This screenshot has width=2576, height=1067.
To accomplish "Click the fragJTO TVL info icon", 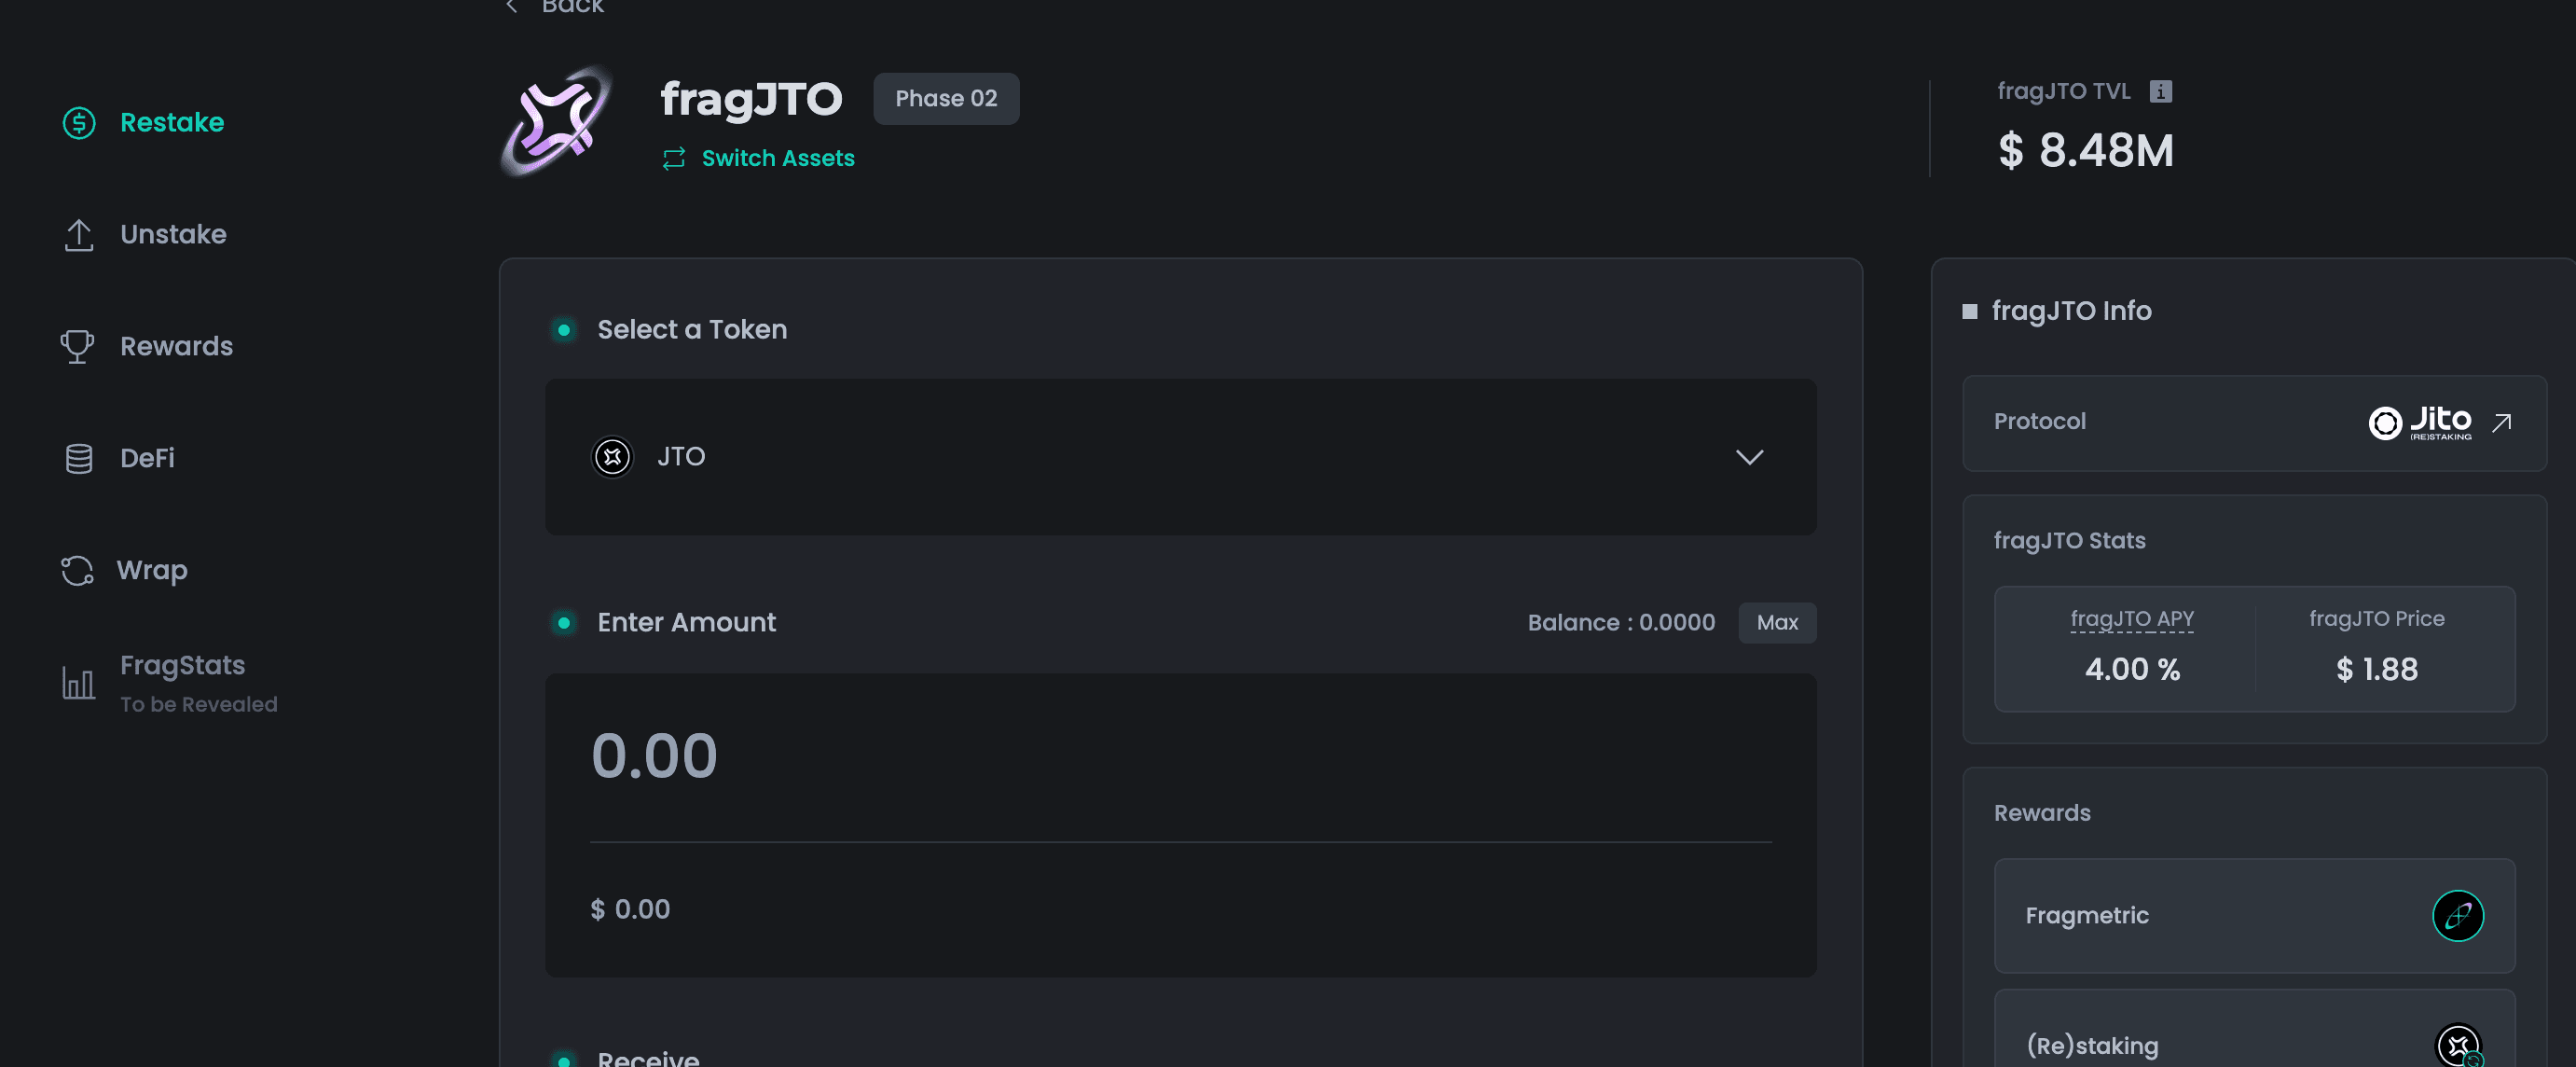I will tap(2161, 91).
